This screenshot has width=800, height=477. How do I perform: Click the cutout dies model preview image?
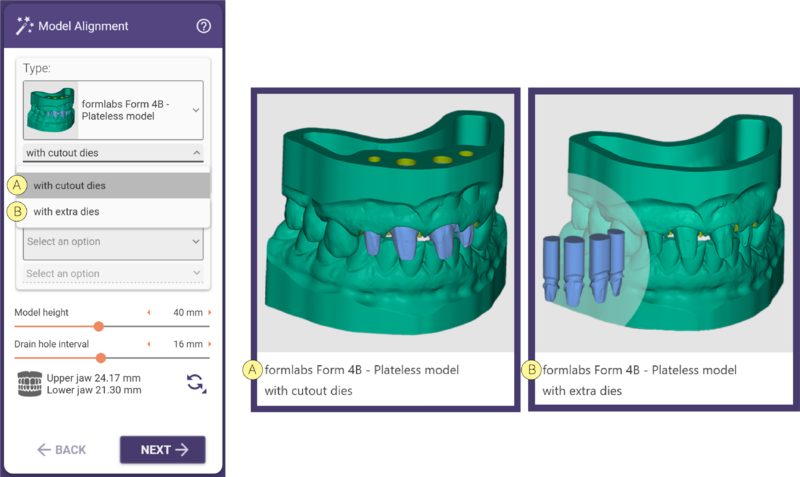pos(385,222)
